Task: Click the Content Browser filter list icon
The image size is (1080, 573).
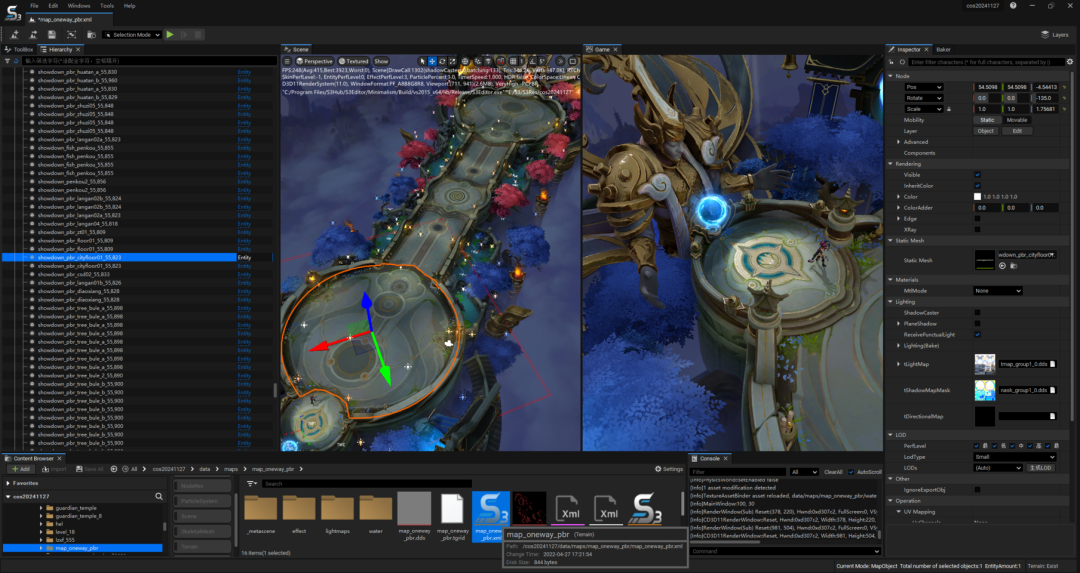Action: (251, 484)
